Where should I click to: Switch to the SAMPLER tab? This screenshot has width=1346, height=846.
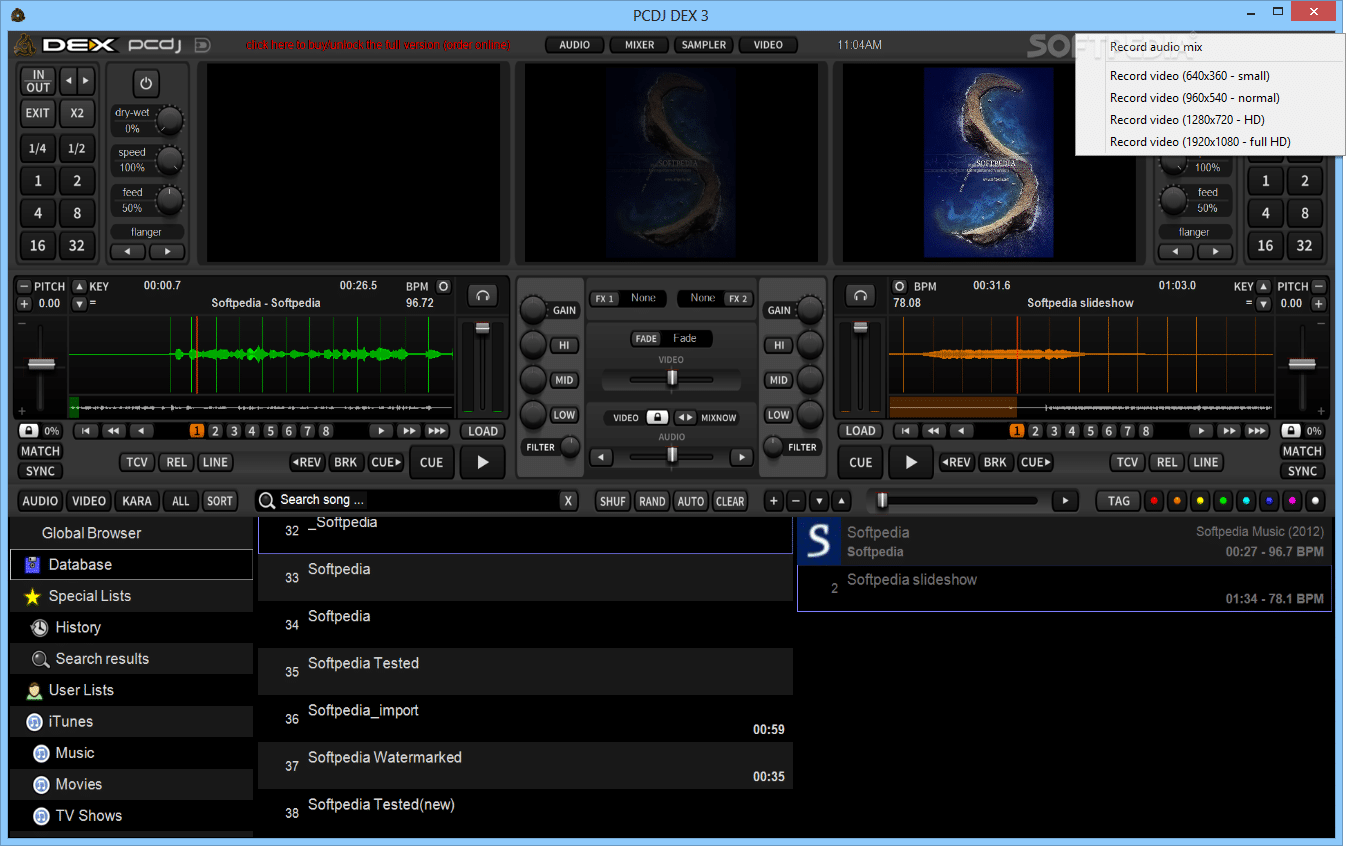coord(704,45)
